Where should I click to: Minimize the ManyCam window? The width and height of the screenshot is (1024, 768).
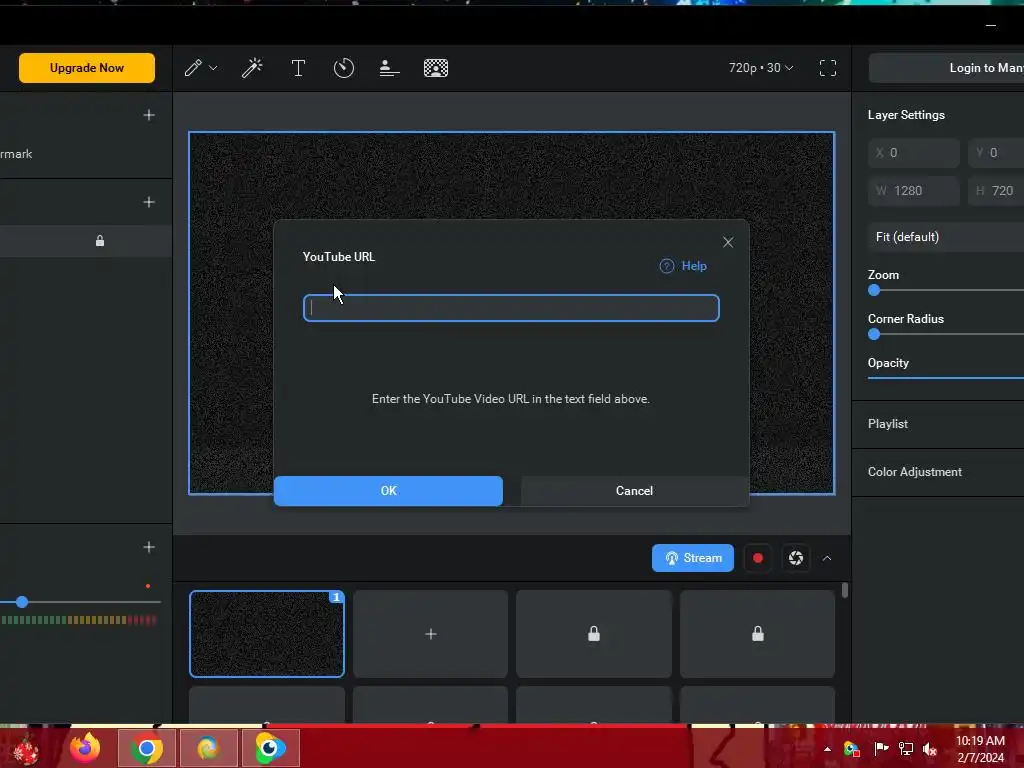click(991, 25)
